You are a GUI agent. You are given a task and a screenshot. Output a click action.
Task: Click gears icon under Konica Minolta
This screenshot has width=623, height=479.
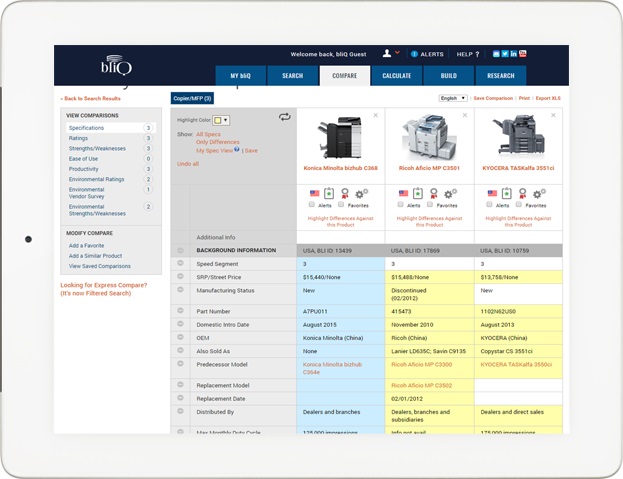coord(361,193)
